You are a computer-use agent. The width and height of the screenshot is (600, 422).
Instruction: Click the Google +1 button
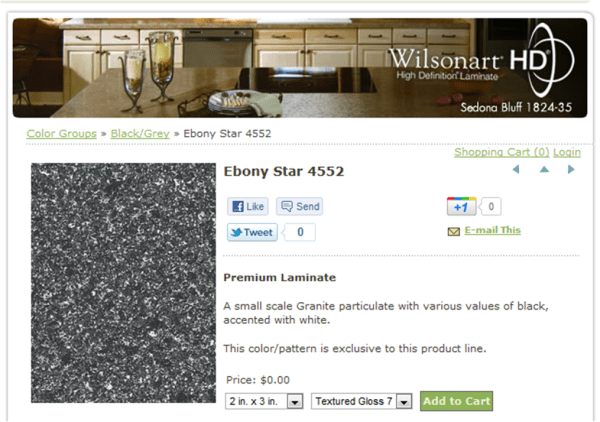(x=461, y=207)
